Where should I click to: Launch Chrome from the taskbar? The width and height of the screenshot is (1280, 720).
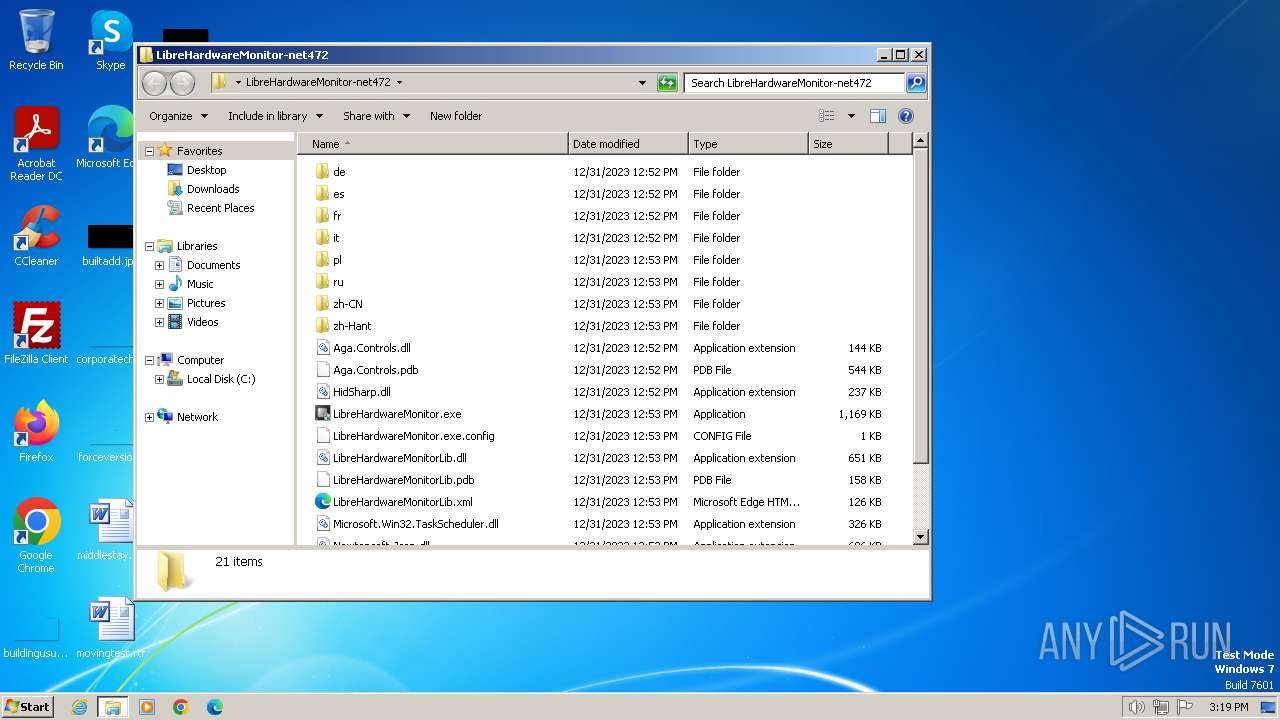click(181, 707)
